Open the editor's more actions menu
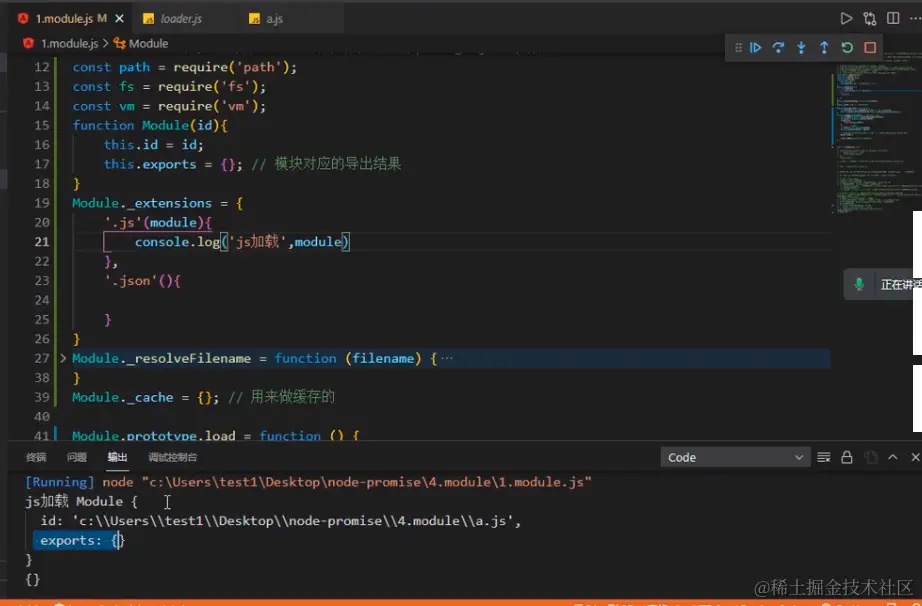The width and height of the screenshot is (922, 606). click(915, 18)
